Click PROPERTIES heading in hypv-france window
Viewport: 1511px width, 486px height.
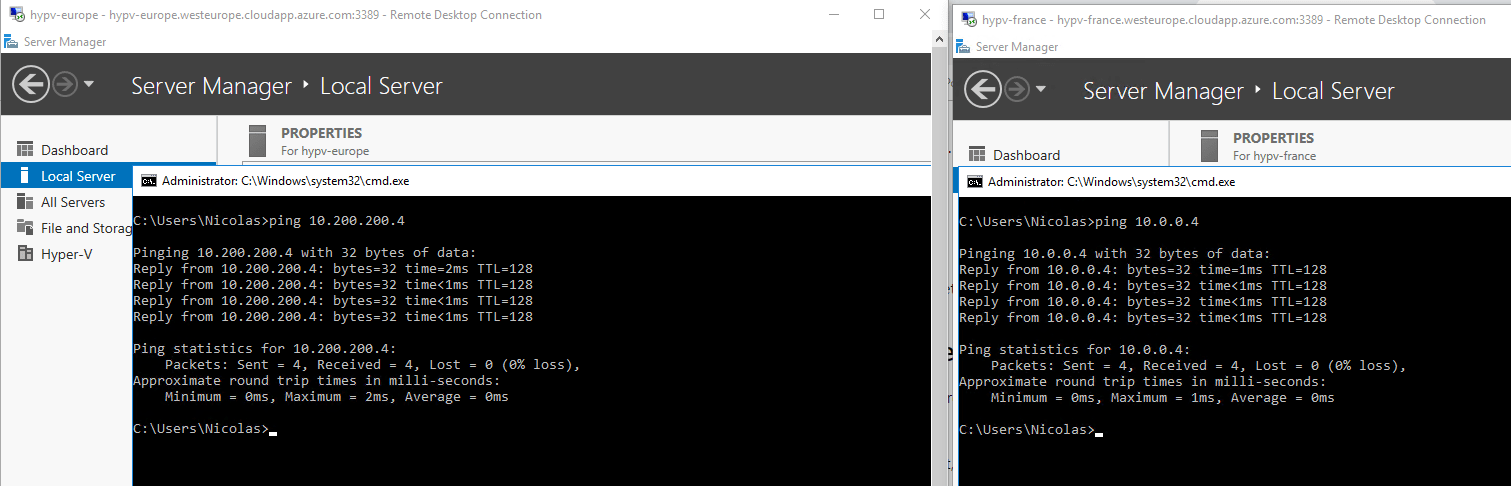tap(1273, 138)
